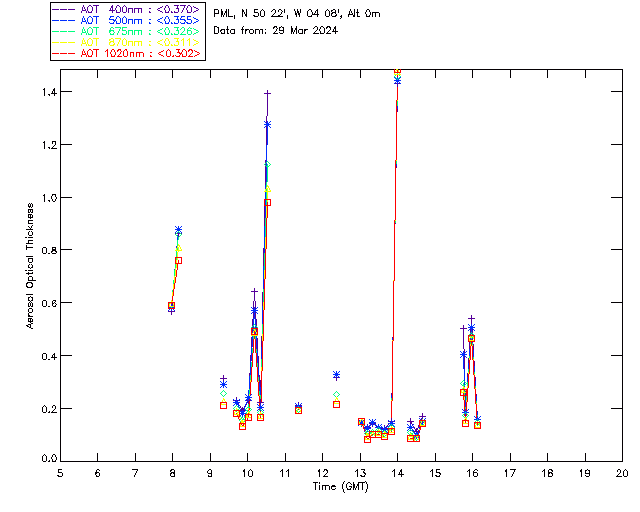Click the 0.4 y-axis tick label
The width and height of the screenshot is (640, 512).
(49, 356)
